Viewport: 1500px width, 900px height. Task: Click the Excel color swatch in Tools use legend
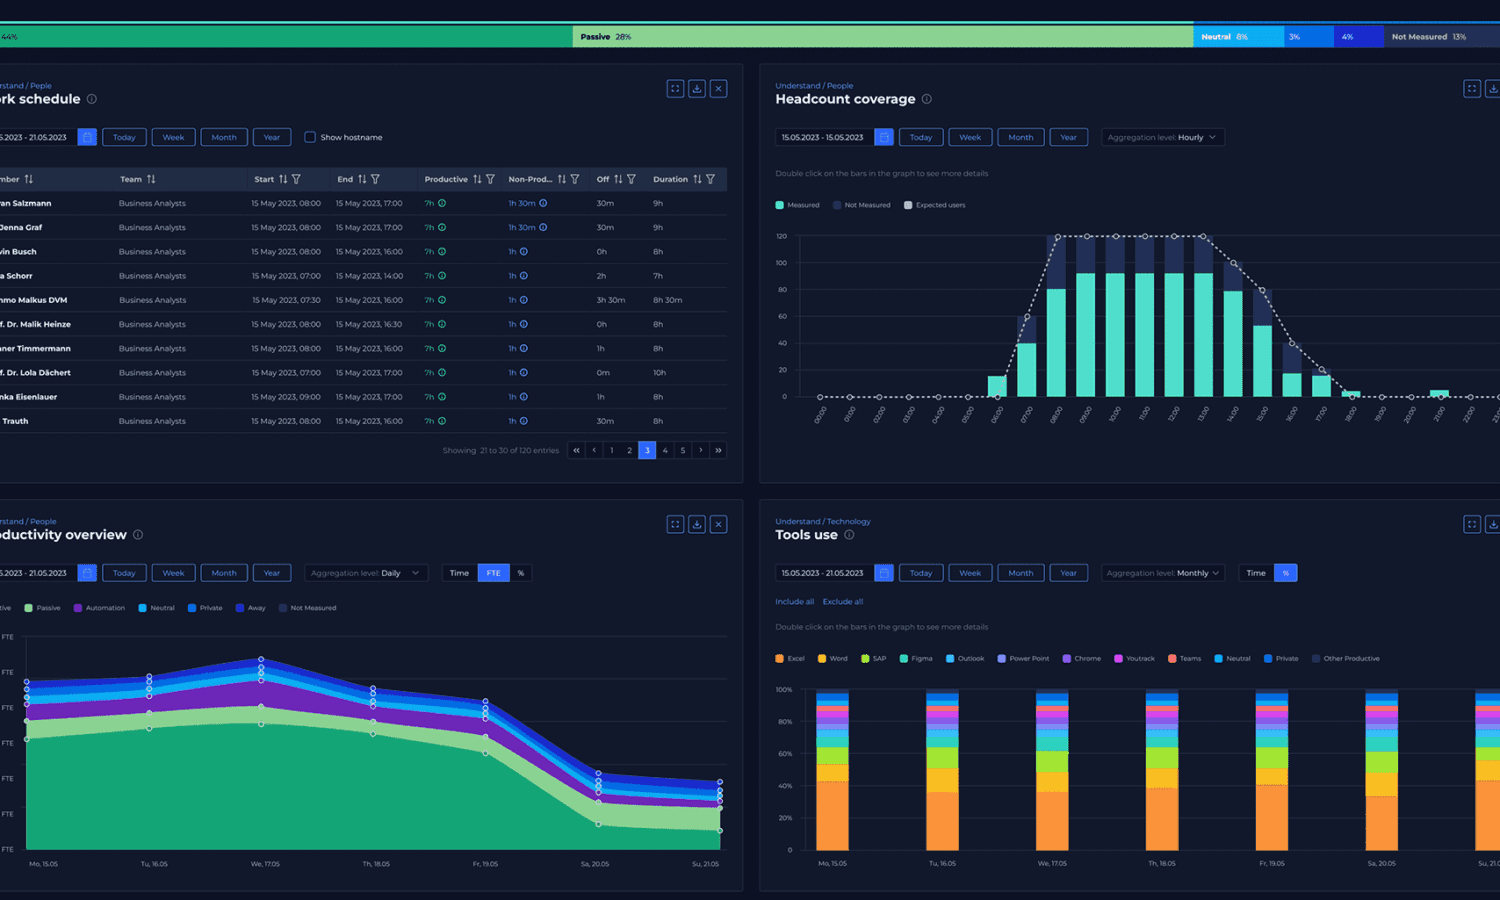(x=779, y=658)
